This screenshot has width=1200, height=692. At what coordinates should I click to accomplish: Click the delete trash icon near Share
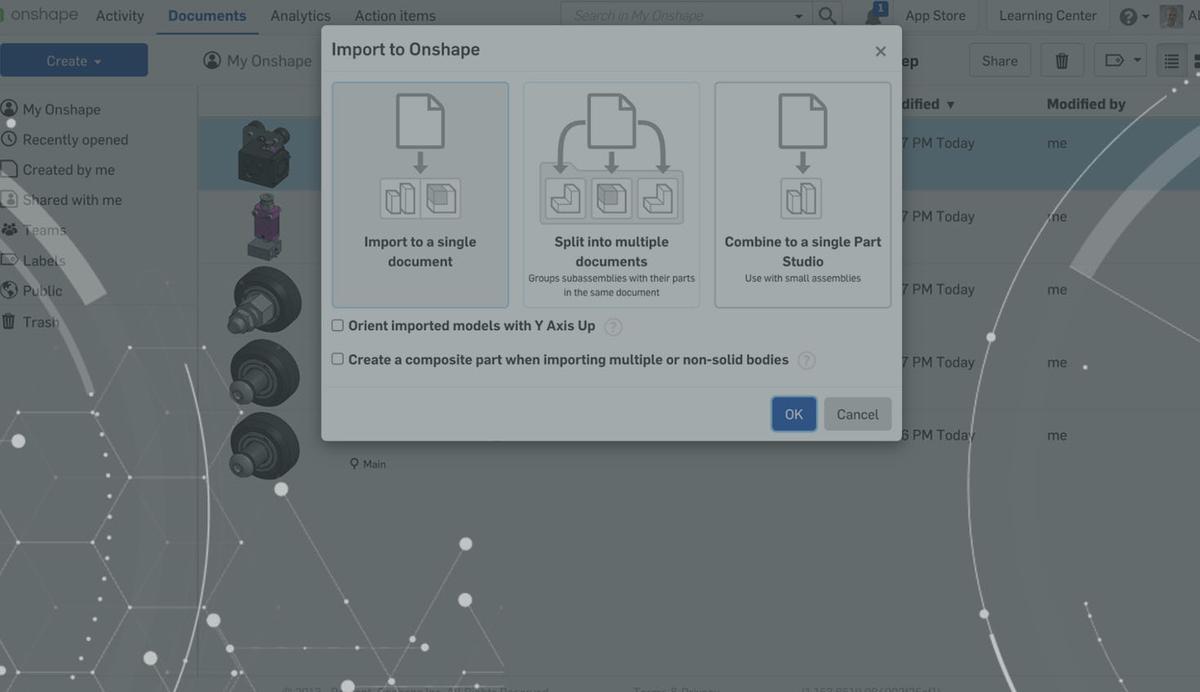pos(1061,60)
